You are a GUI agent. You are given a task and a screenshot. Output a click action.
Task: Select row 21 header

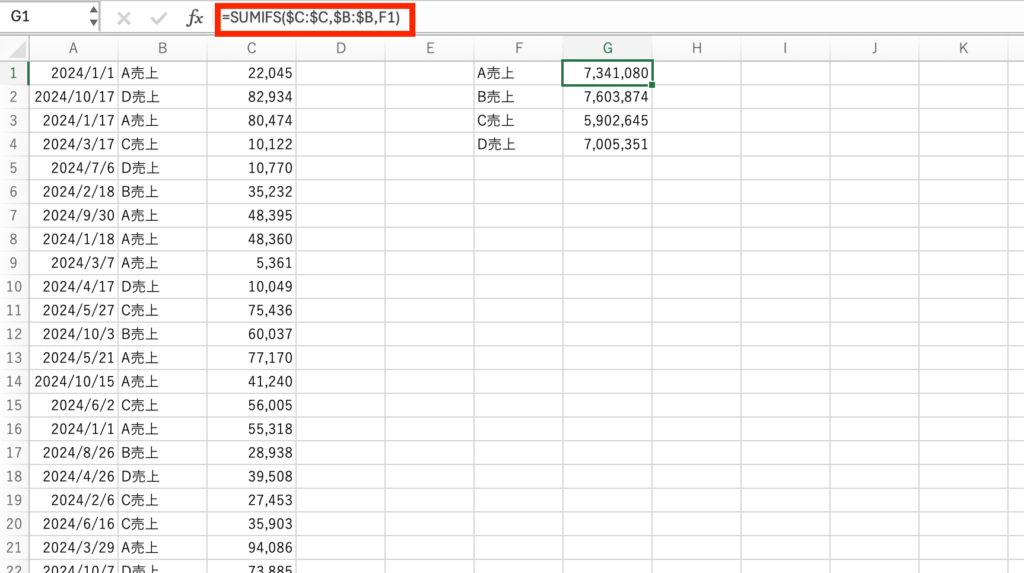tap(14, 548)
